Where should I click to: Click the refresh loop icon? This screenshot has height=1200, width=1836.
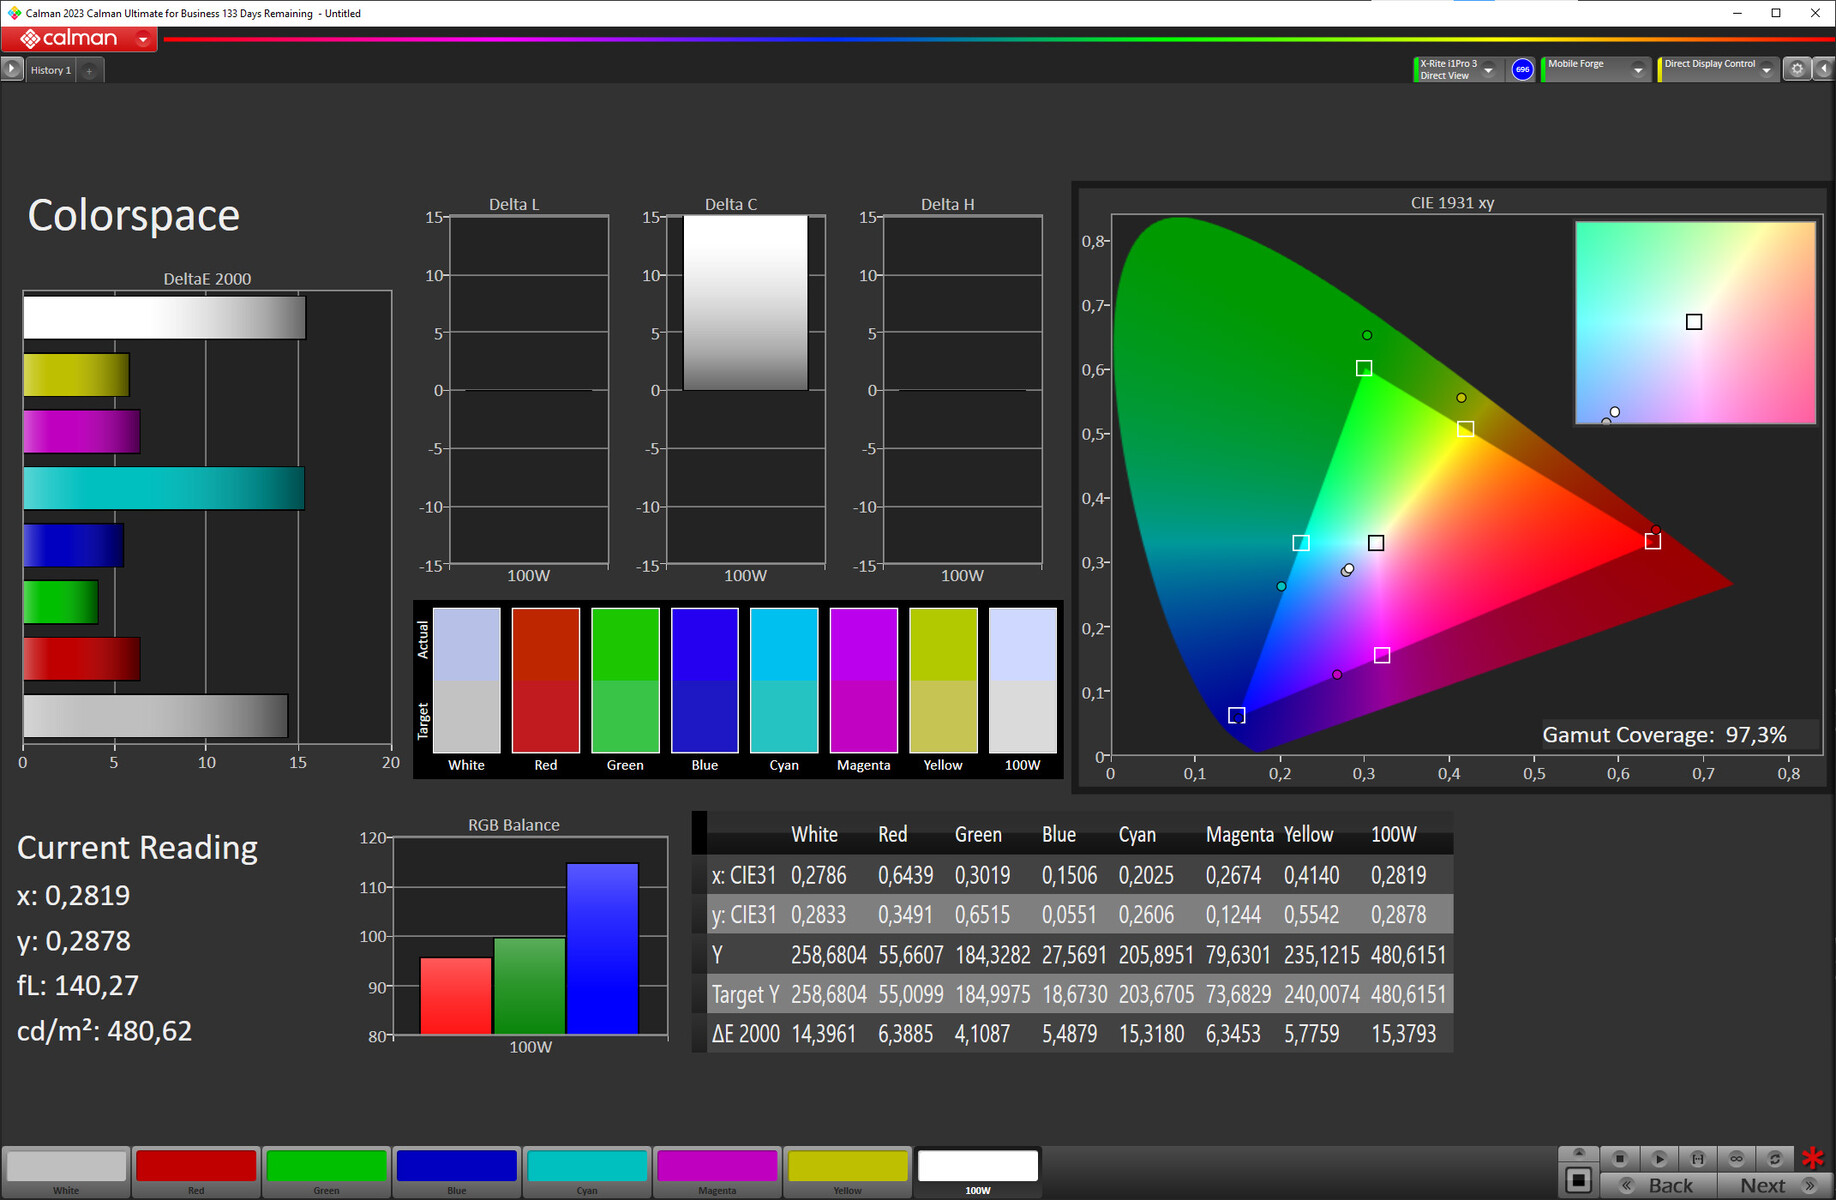[x=1775, y=1158]
